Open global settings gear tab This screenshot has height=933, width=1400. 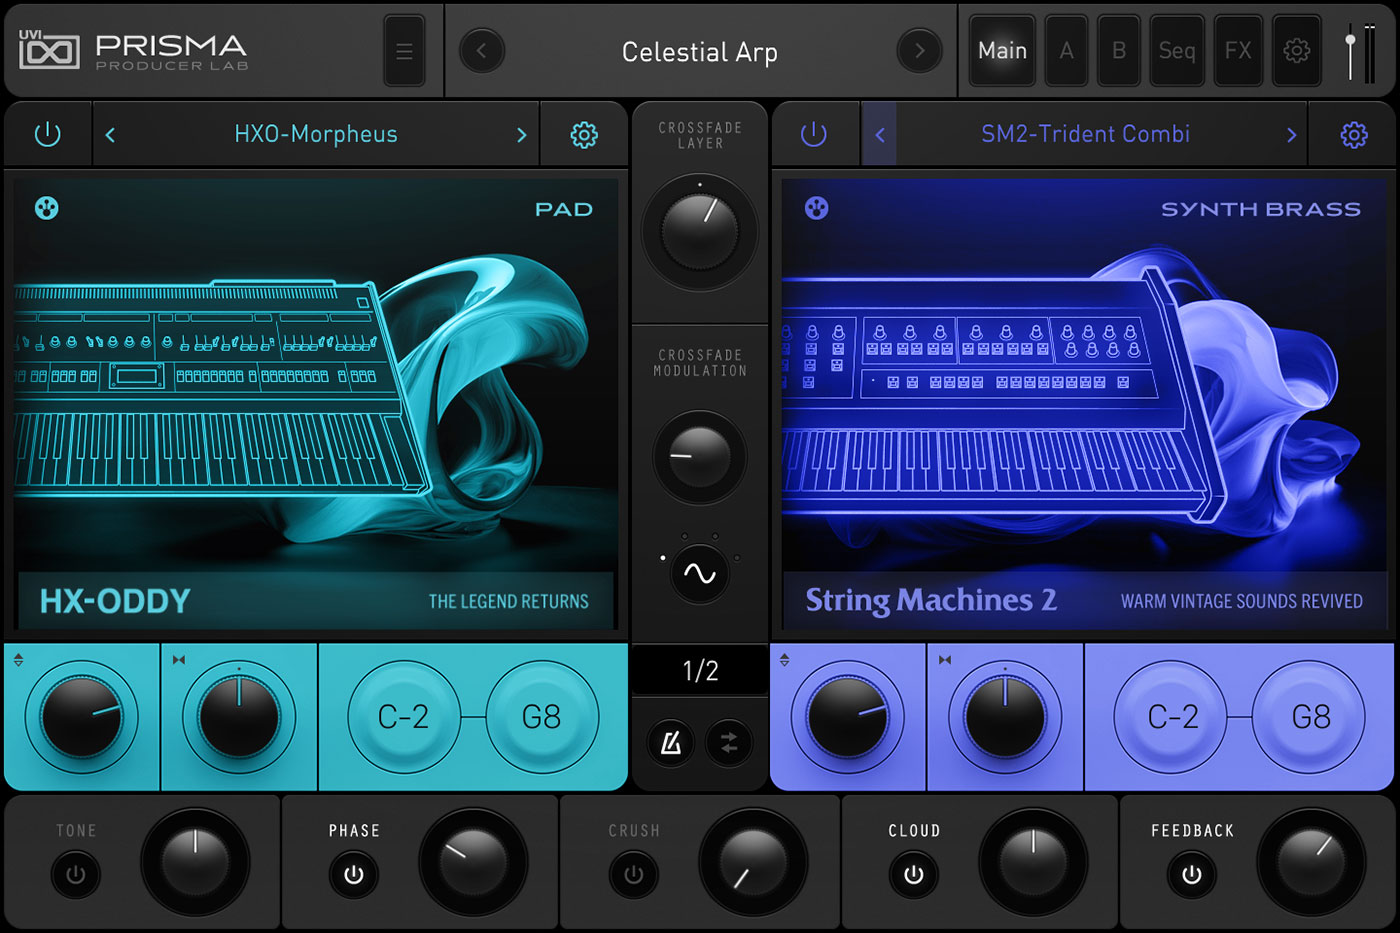point(1297,51)
